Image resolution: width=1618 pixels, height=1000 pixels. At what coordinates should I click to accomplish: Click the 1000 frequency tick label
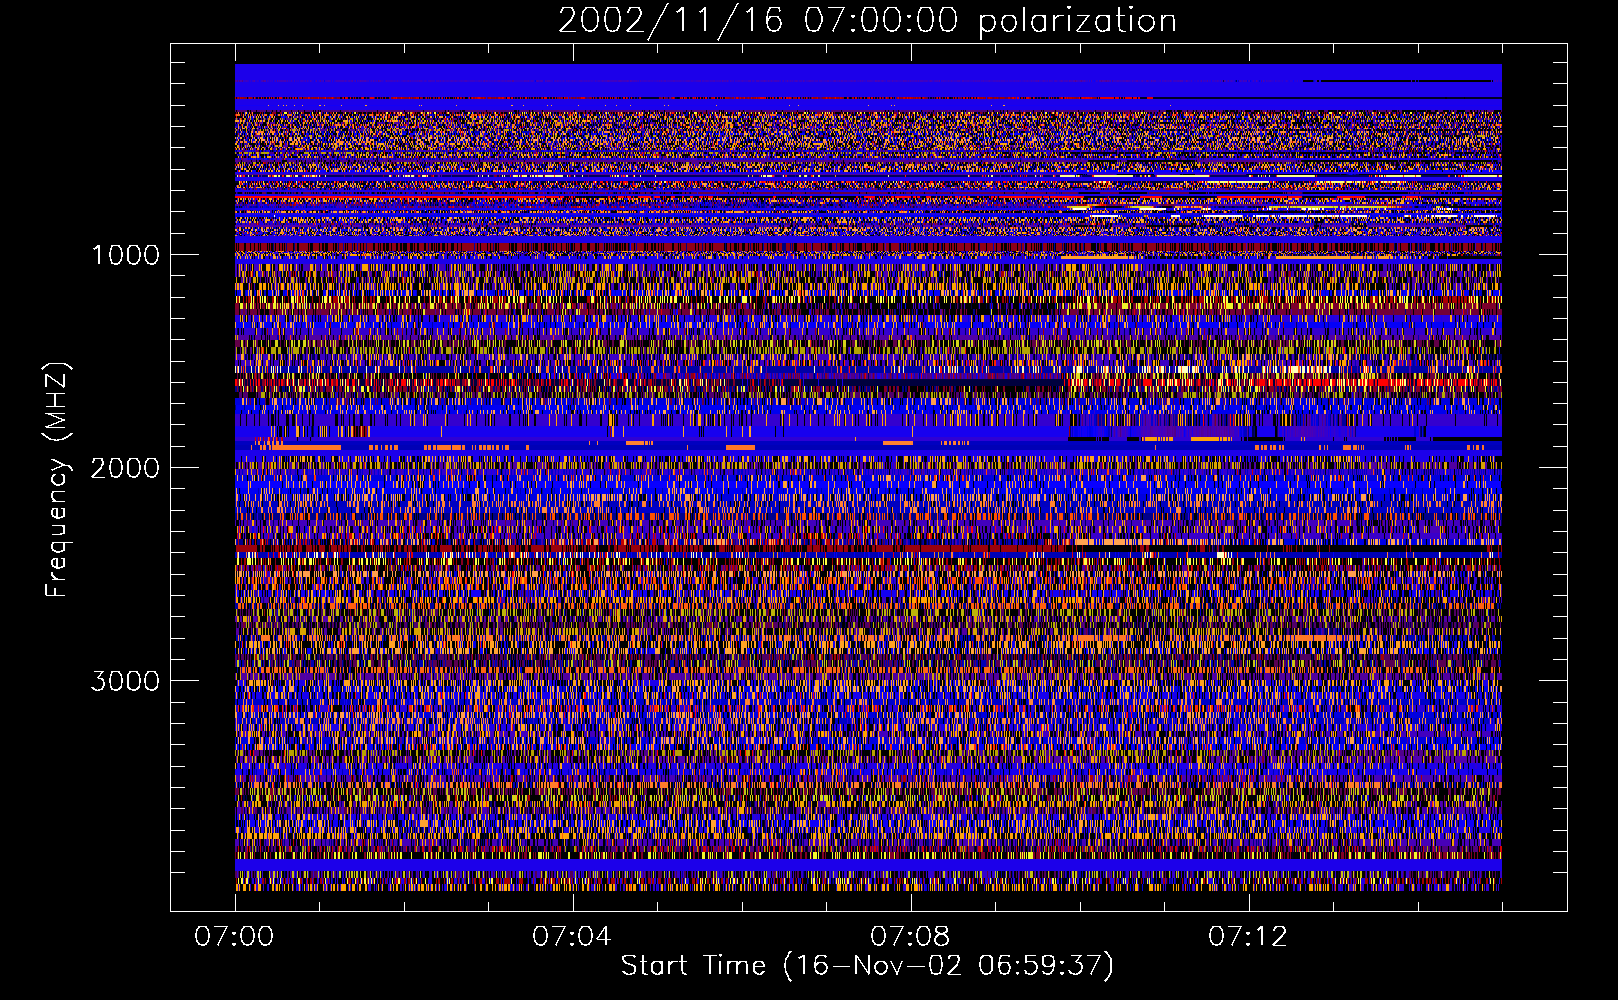125,255
